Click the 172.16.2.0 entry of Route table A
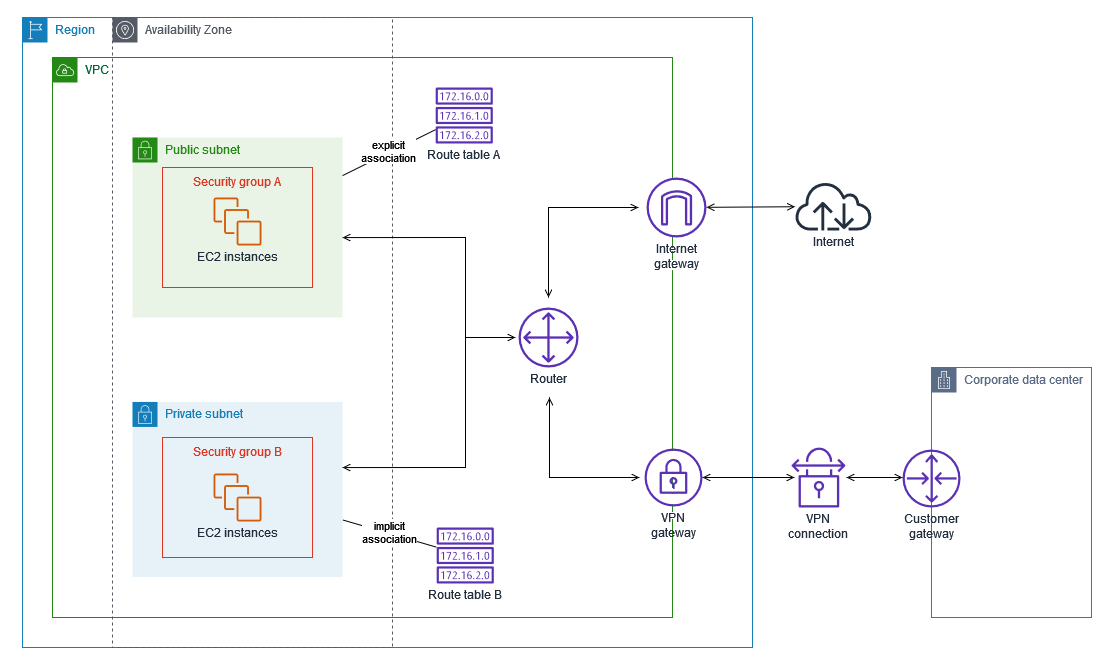This screenshot has width=1110, height=666. [x=464, y=135]
